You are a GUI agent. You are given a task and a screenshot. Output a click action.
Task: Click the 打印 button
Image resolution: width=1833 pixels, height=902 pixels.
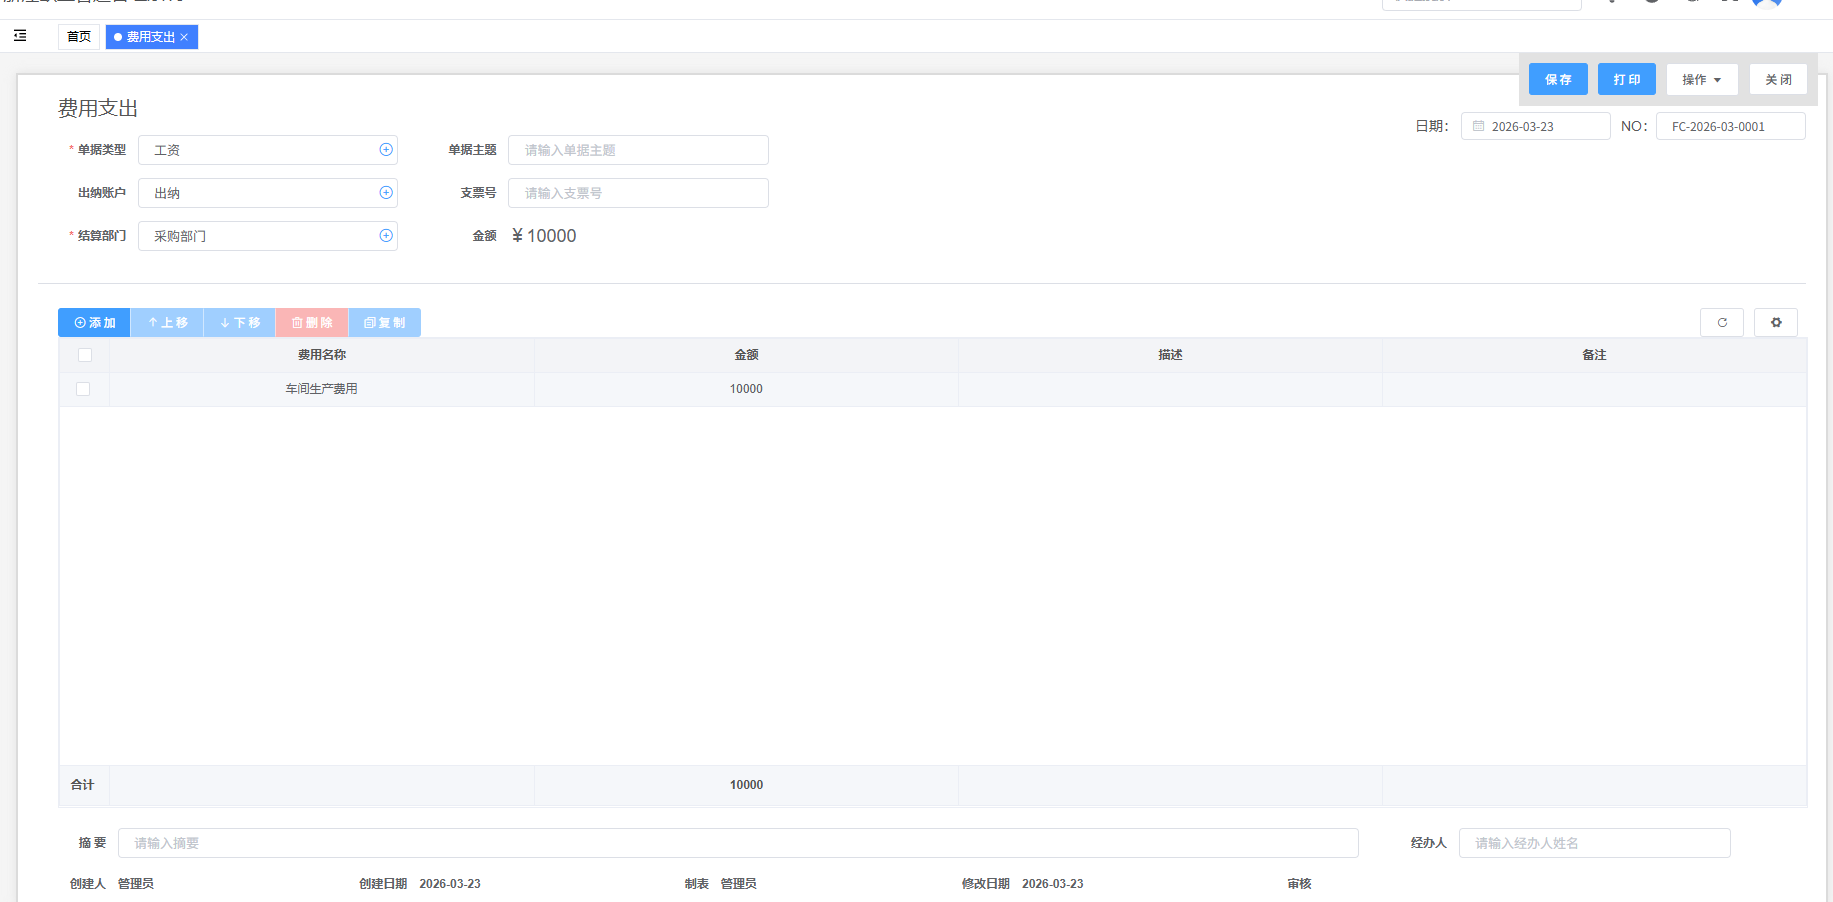[1626, 80]
